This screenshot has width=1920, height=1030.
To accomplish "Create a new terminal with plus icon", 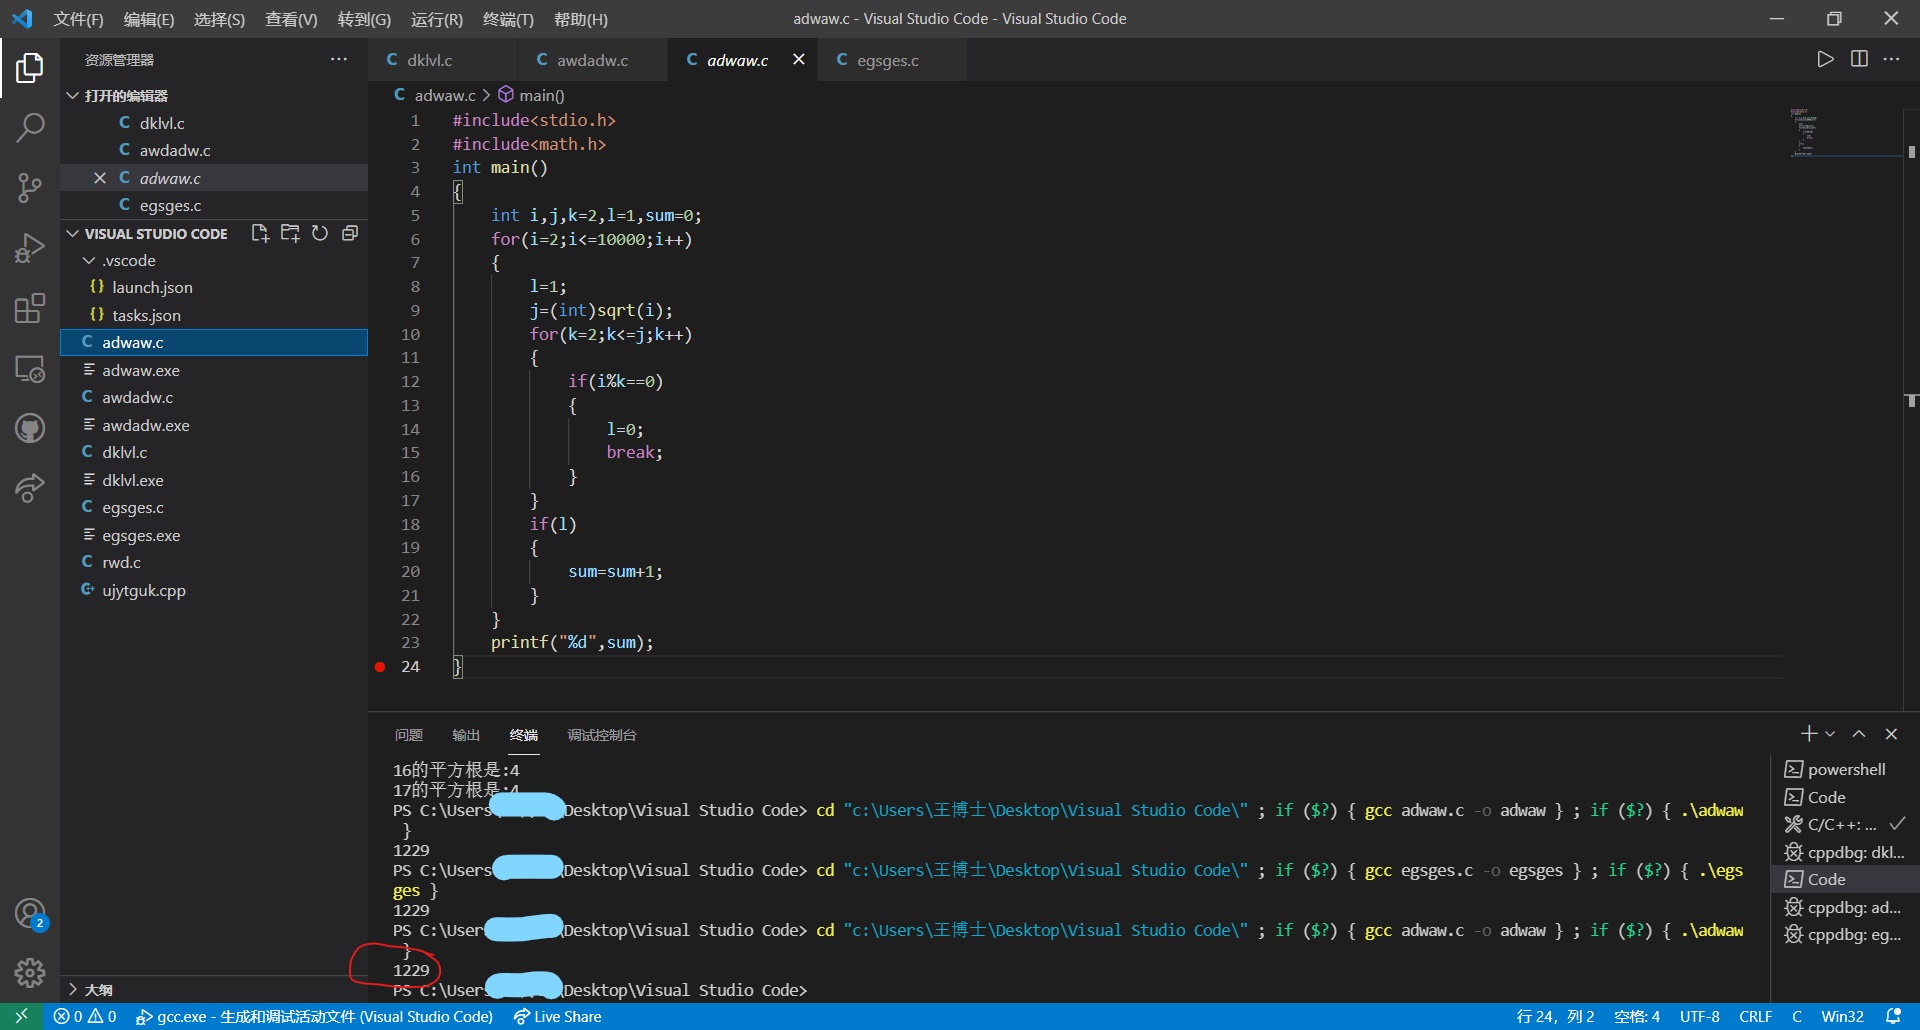I will pos(1808,734).
